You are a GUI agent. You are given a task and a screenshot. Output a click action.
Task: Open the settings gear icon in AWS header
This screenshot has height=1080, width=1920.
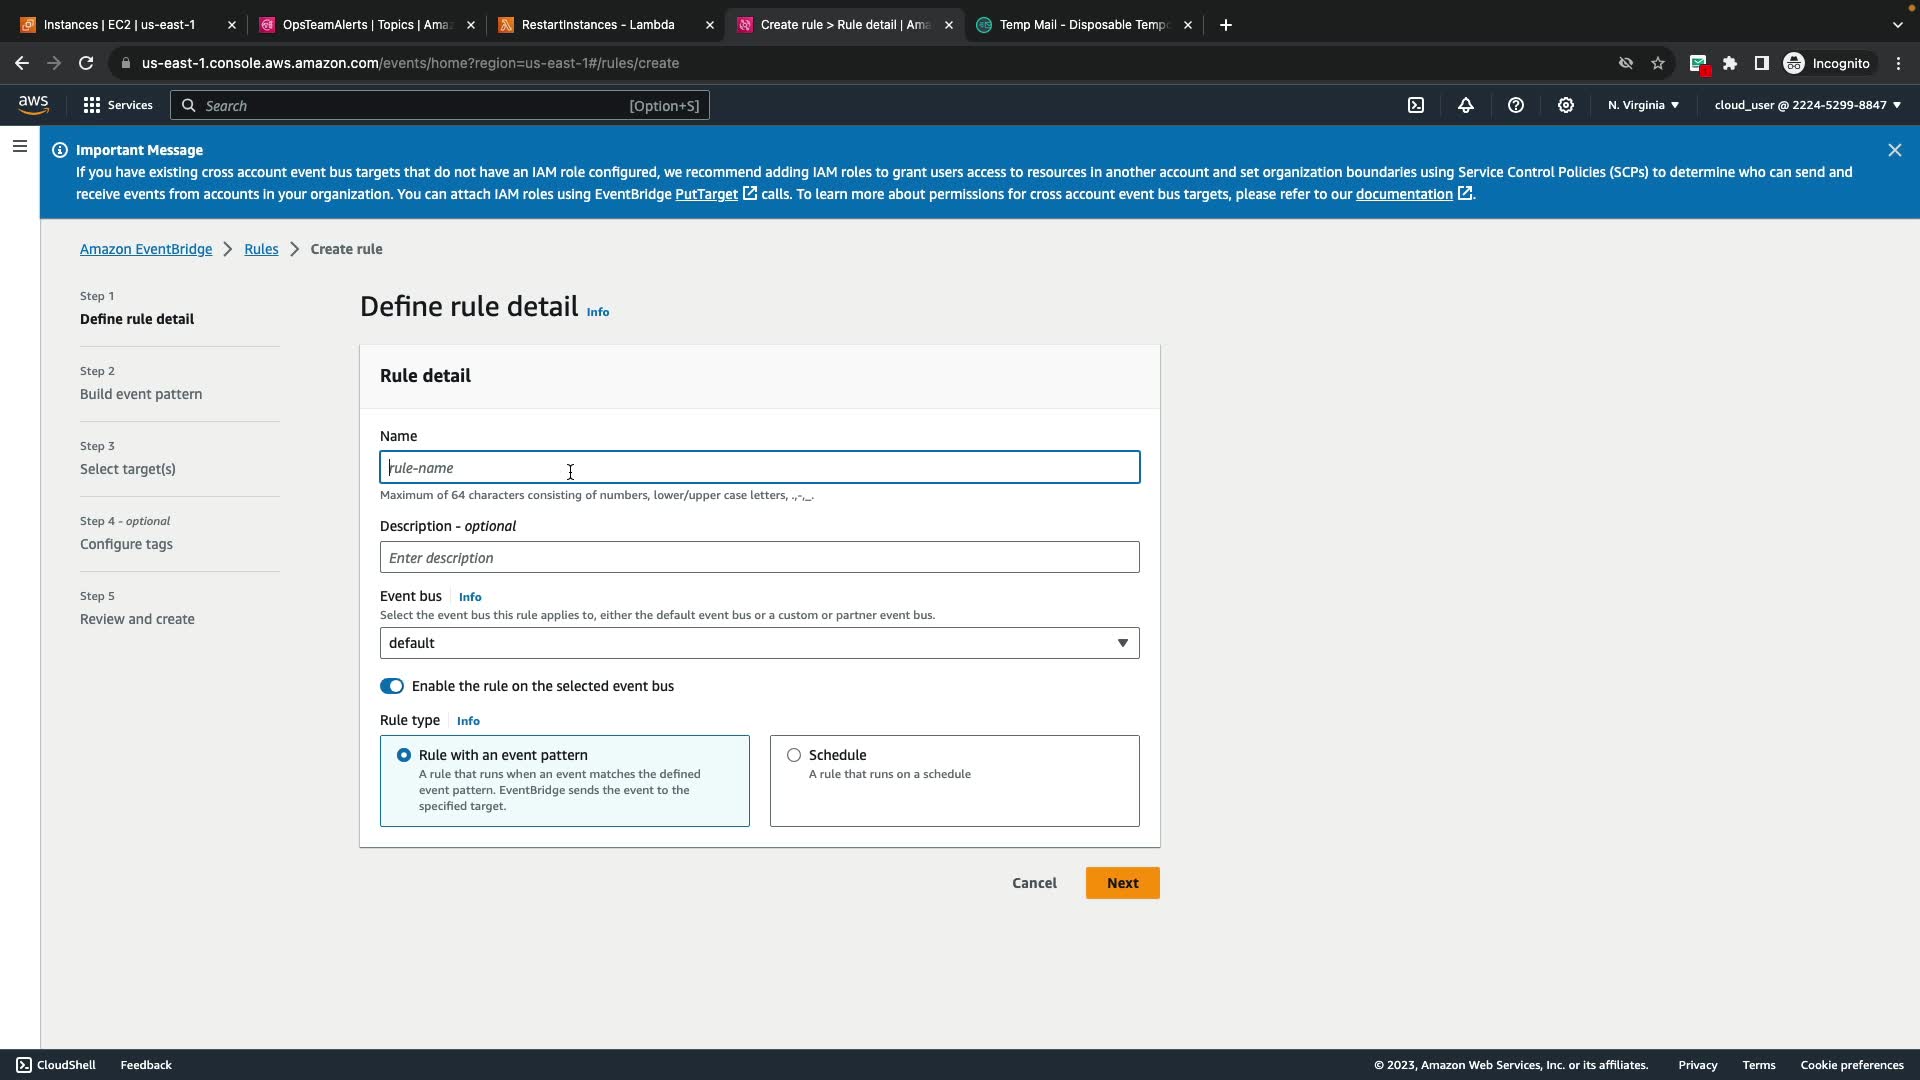click(x=1566, y=105)
